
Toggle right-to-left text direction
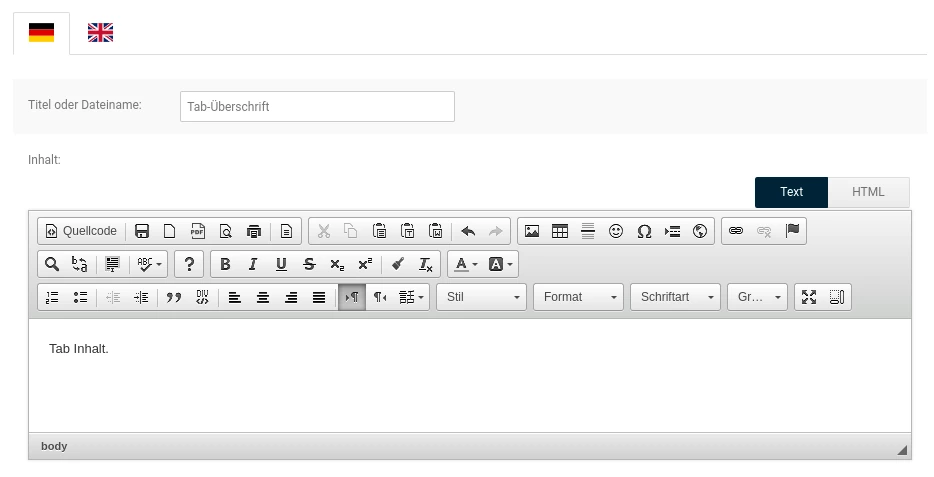point(380,297)
